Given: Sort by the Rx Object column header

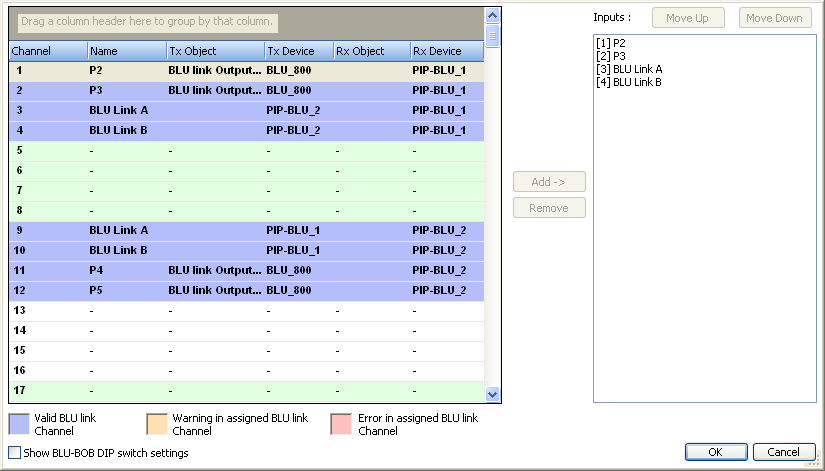Looking at the screenshot, I should click(373, 51).
